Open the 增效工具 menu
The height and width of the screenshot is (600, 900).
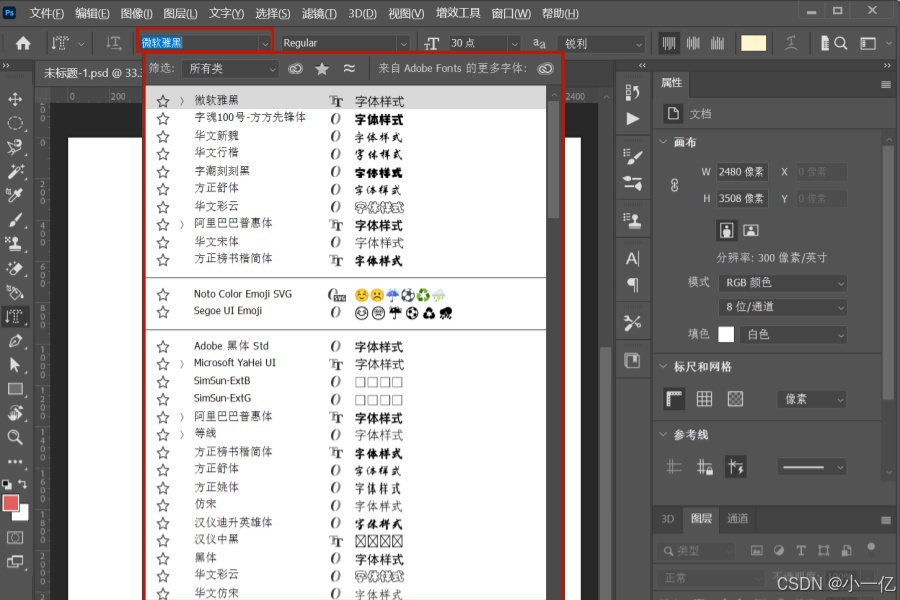coord(457,13)
